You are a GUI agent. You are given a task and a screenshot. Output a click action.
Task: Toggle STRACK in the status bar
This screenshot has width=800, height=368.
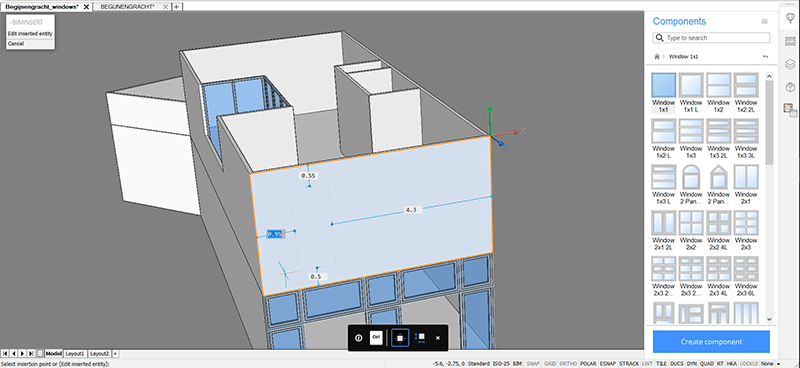click(x=629, y=363)
